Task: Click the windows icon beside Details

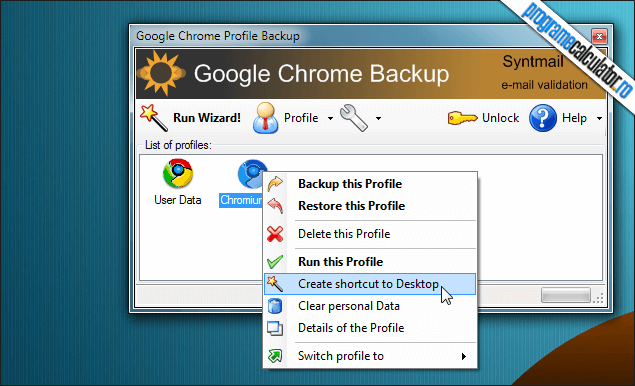Action: [275, 328]
